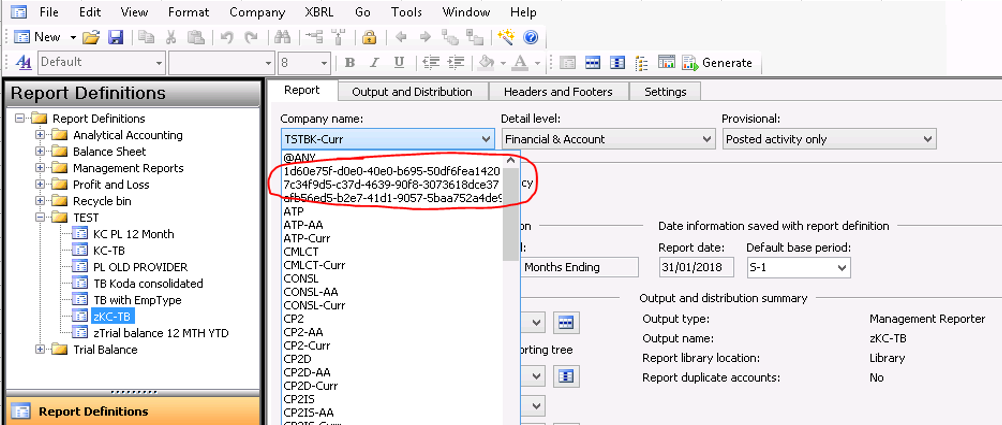
Task: Select @ANY in the company list
Action: [392, 157]
